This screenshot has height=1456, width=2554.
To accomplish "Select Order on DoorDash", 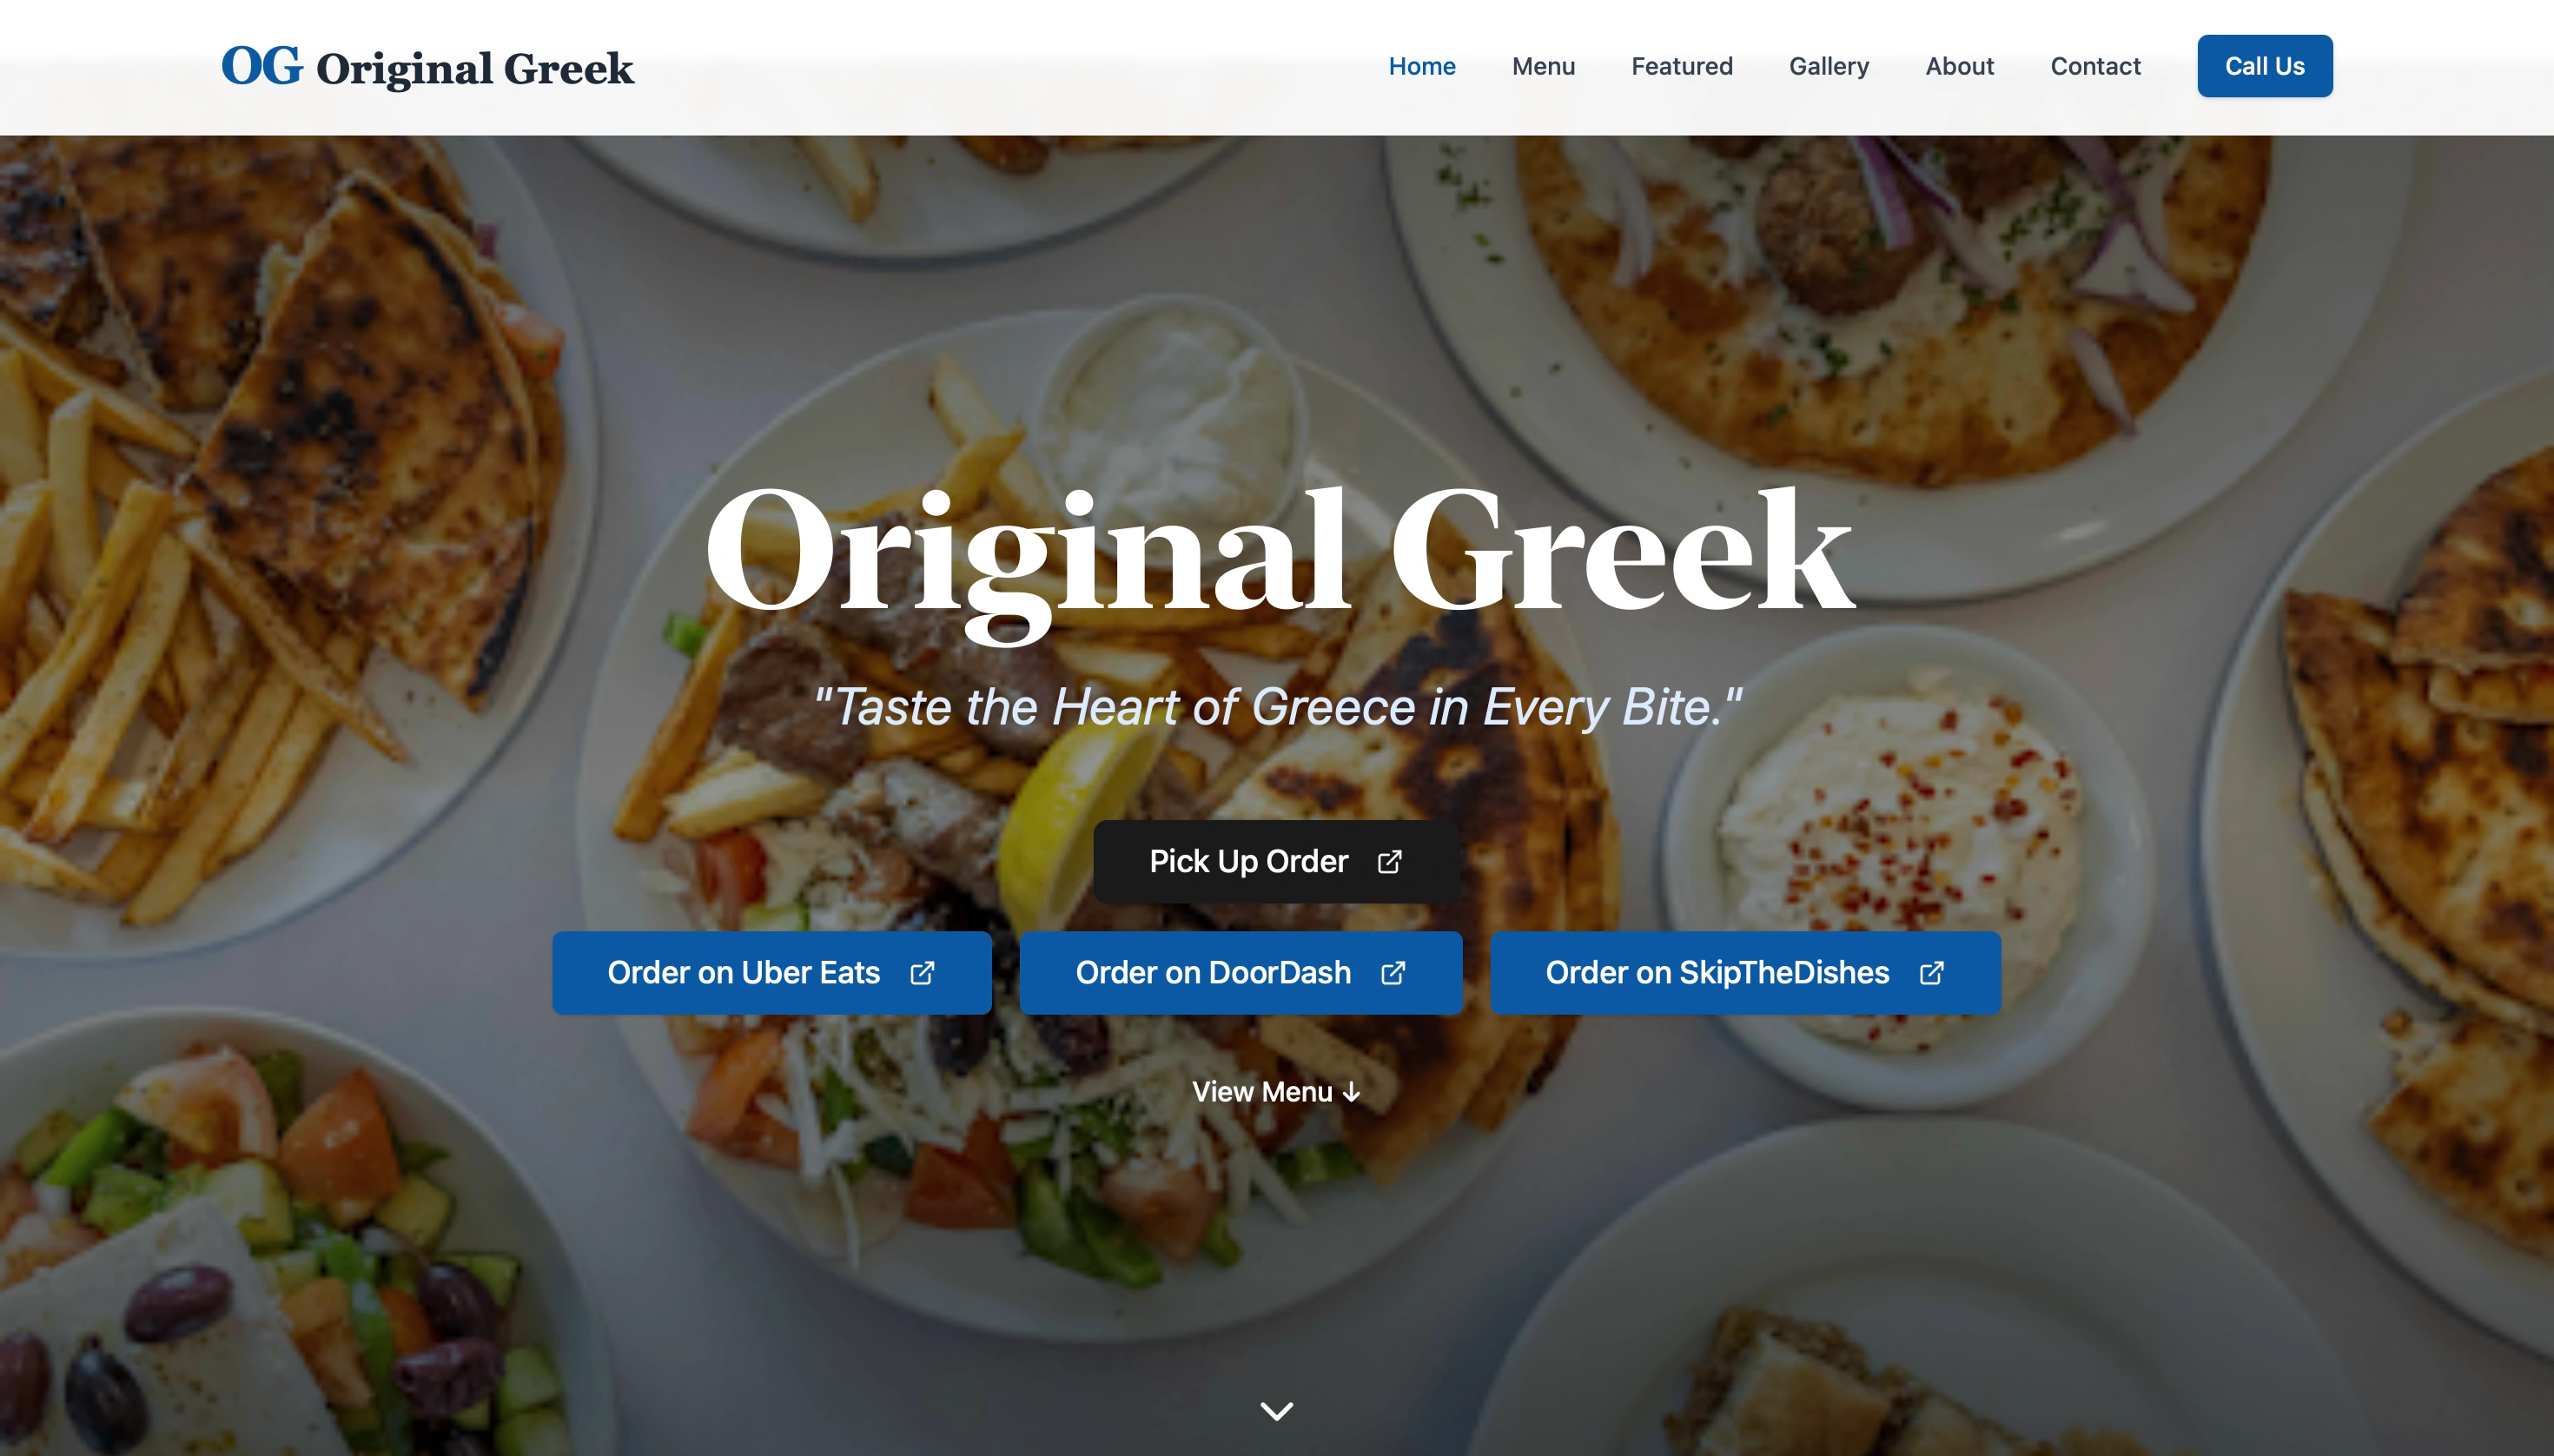I will click(1241, 973).
